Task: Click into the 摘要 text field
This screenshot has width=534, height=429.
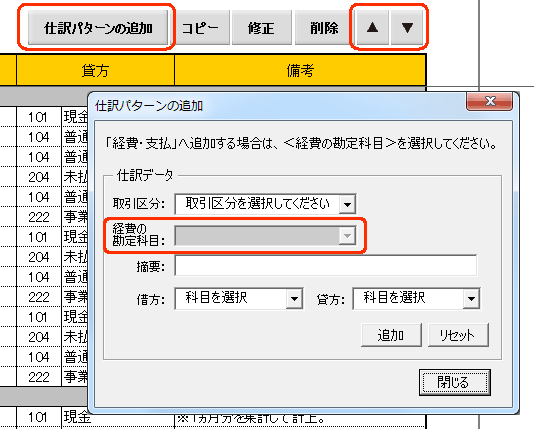Action: pyautogui.click(x=325, y=266)
